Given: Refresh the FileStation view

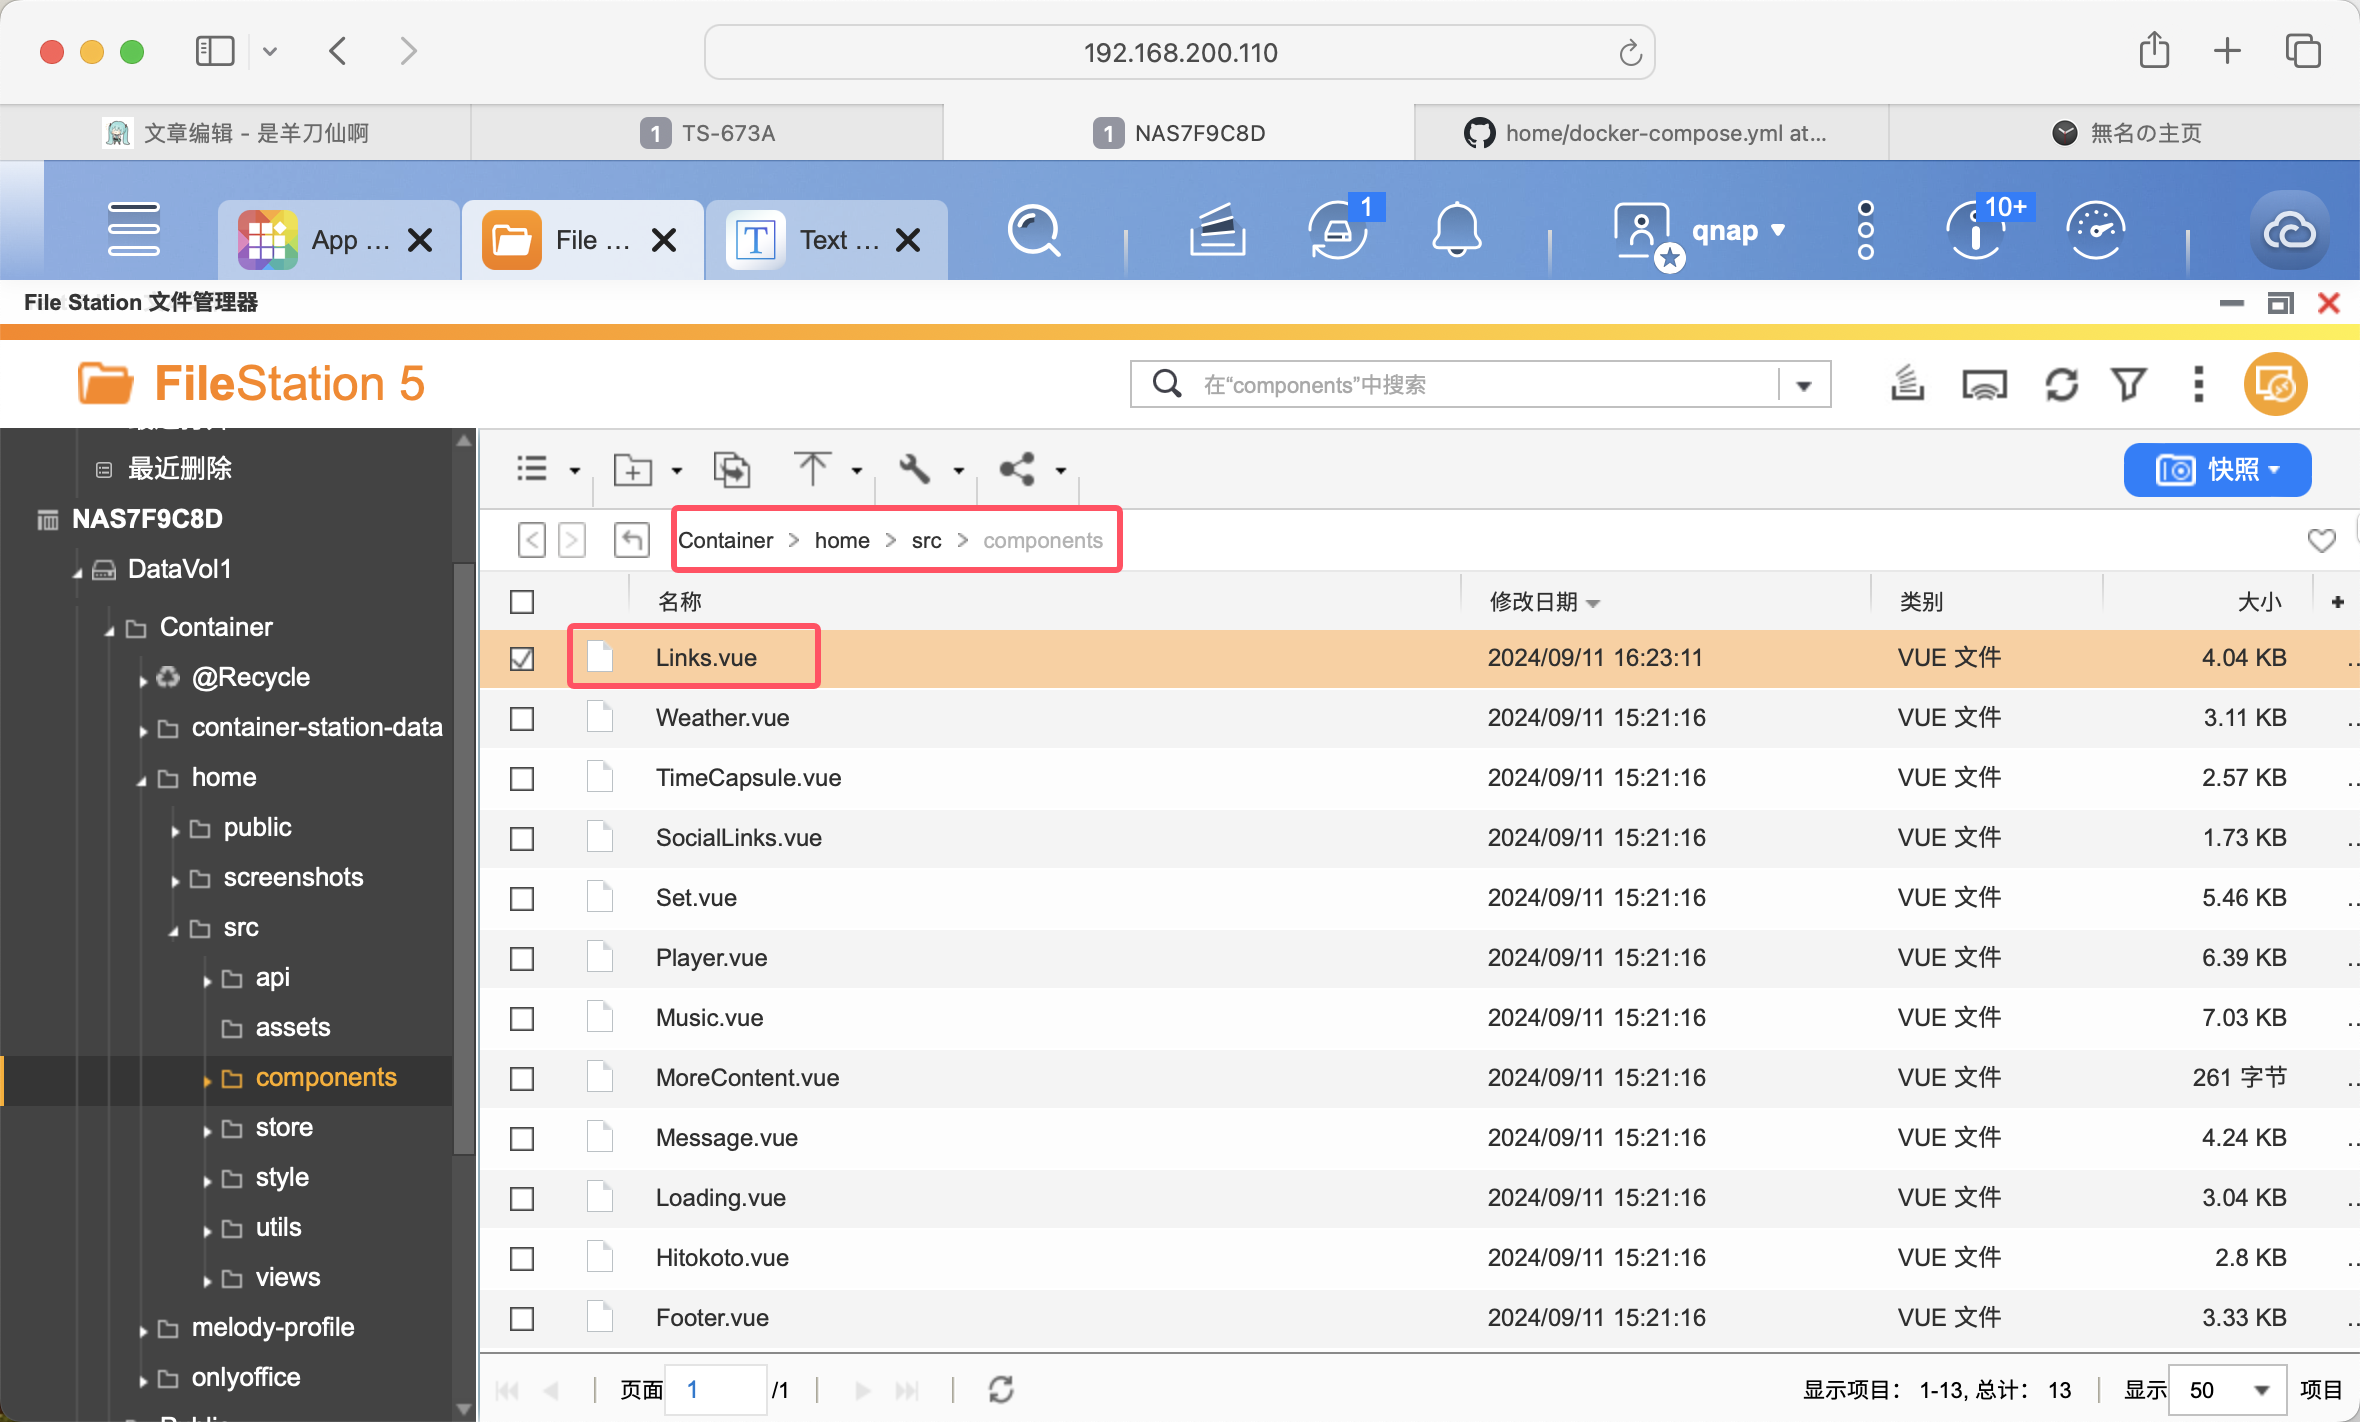Looking at the screenshot, I should [2062, 384].
